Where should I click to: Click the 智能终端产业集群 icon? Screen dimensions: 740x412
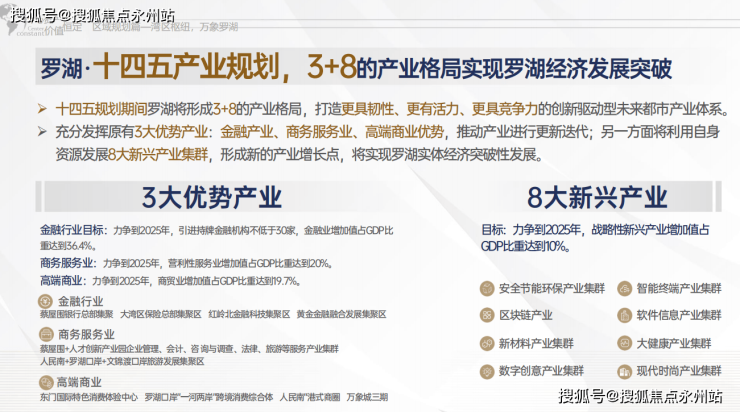pyautogui.click(x=624, y=288)
